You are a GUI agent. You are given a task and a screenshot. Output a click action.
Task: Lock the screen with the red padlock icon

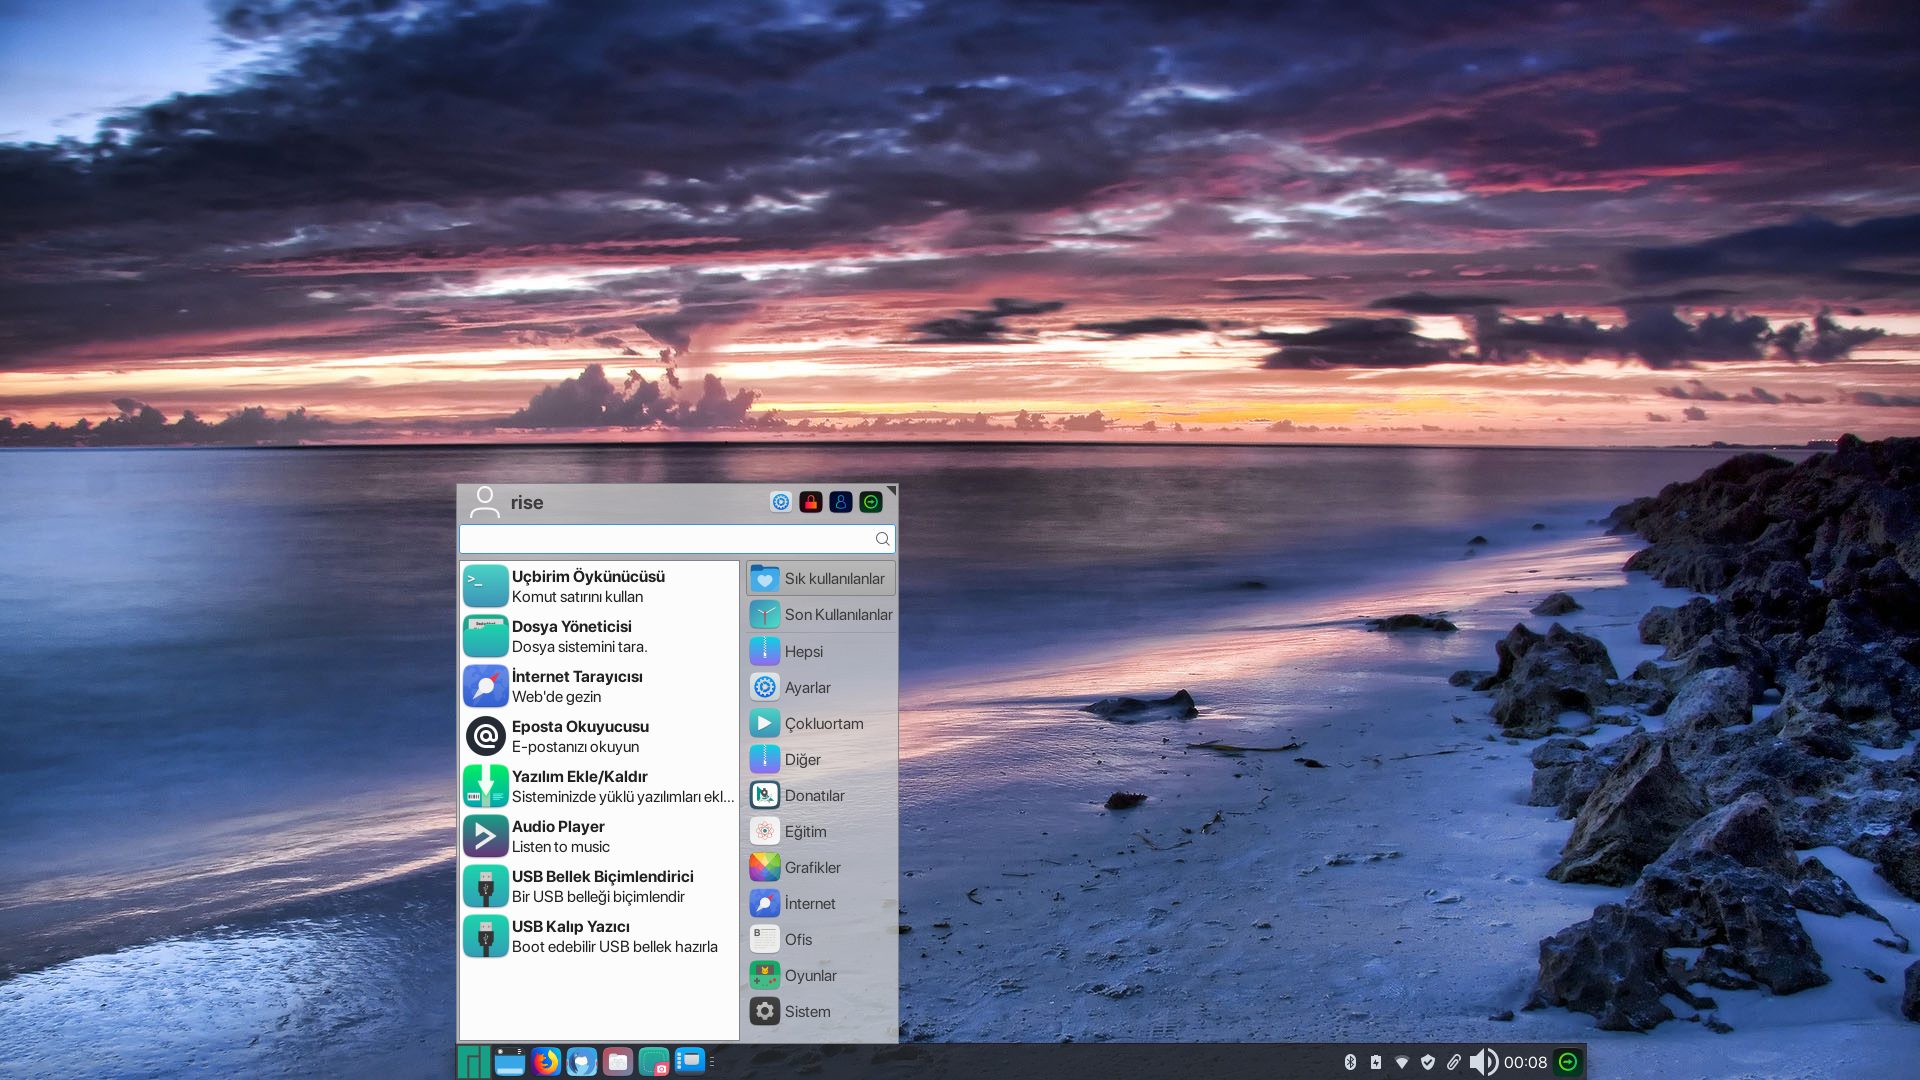811,502
